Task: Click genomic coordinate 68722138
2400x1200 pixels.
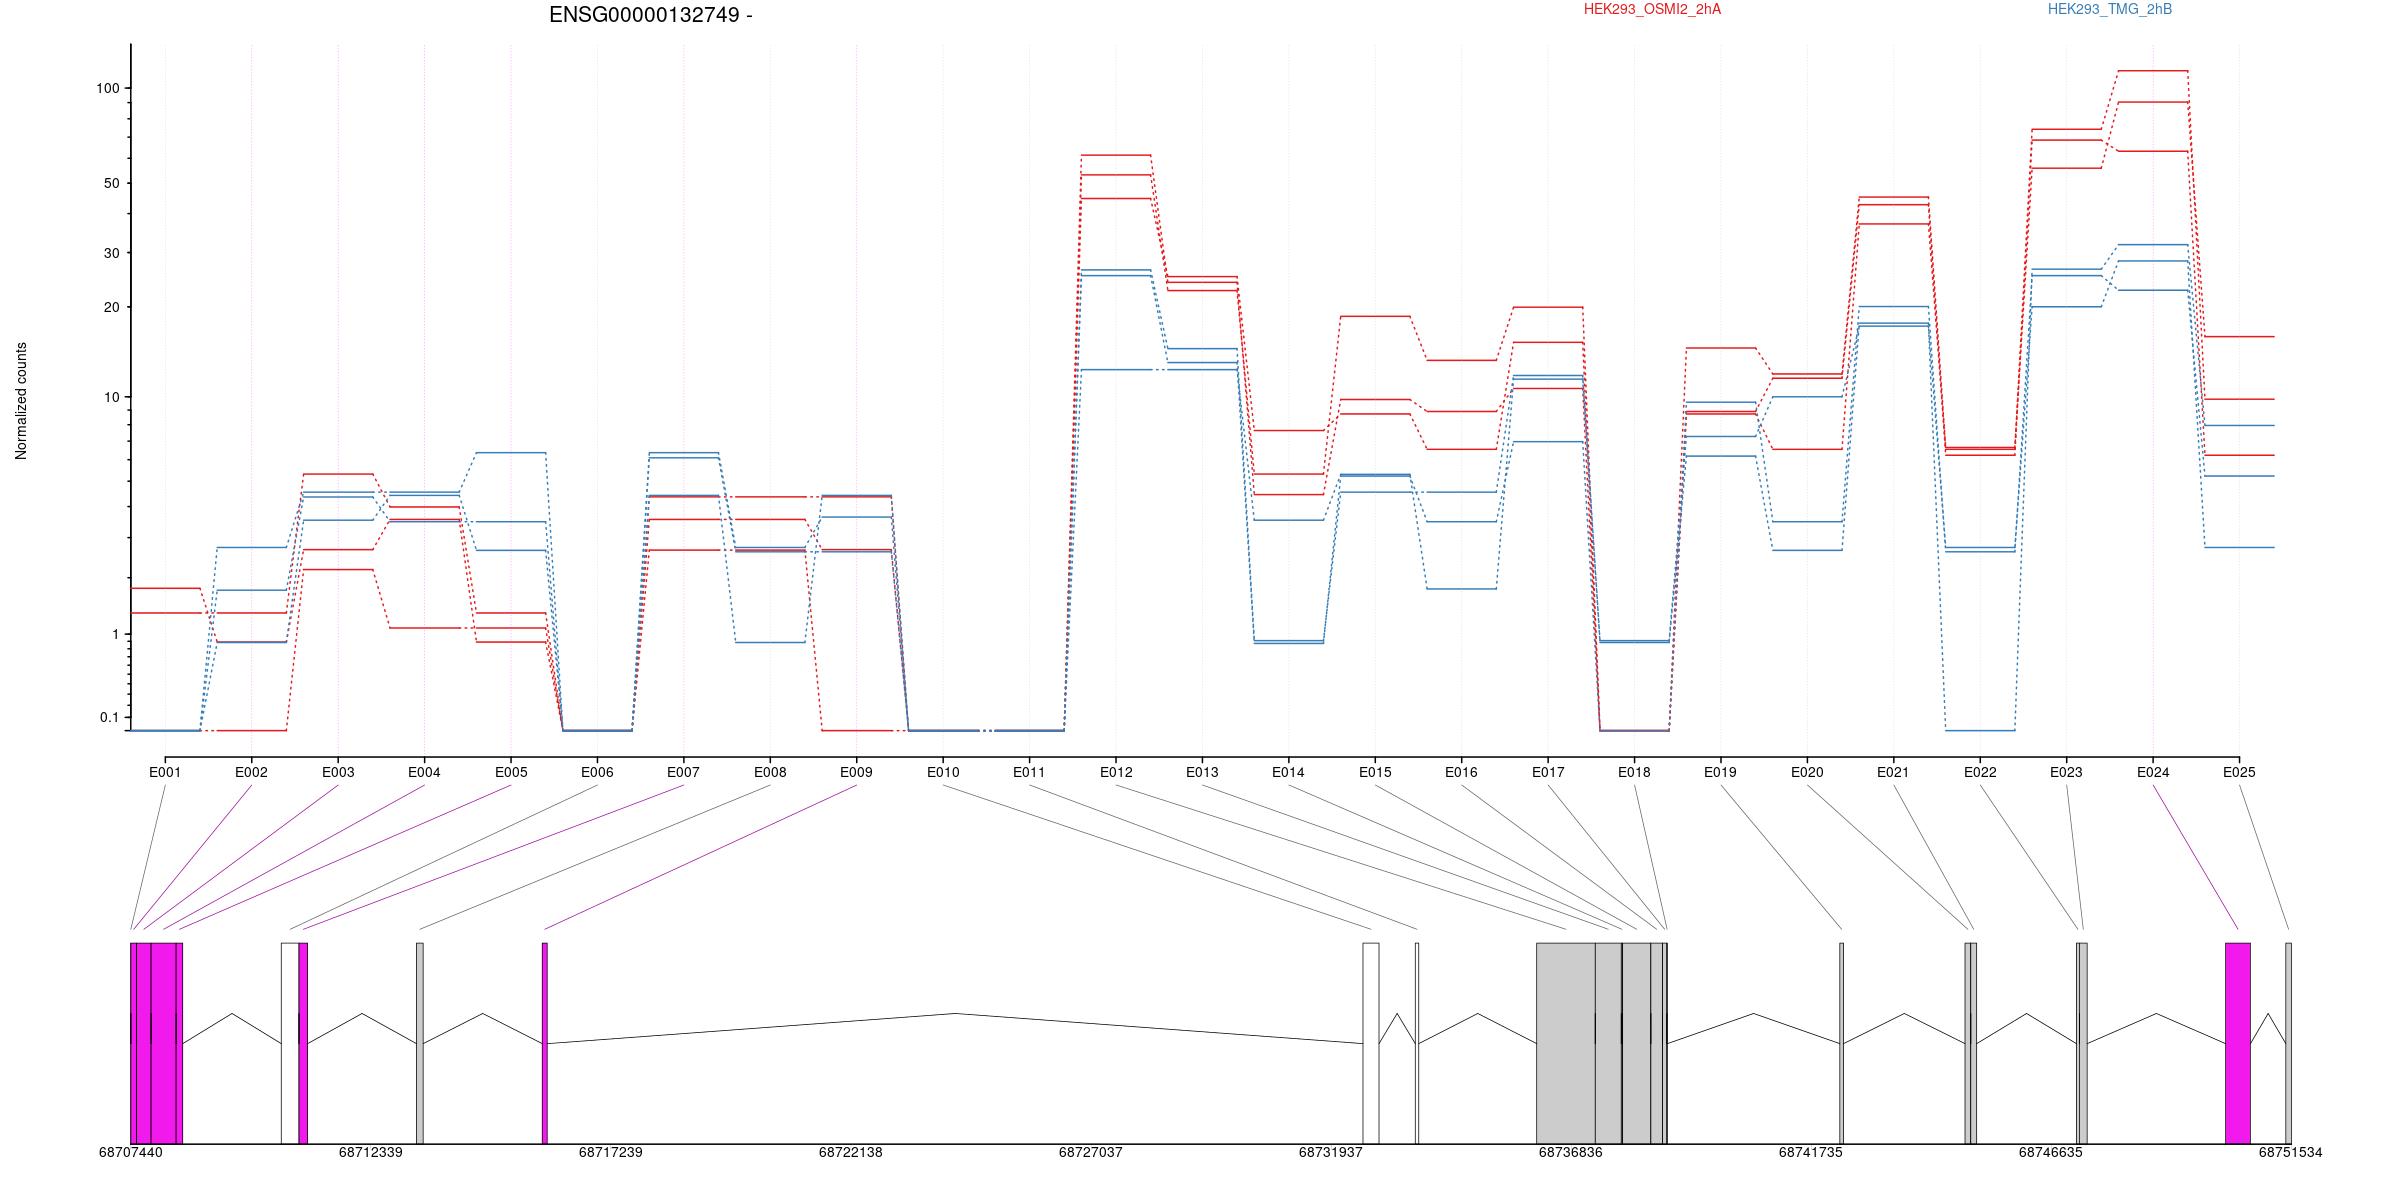Action: [850, 1152]
